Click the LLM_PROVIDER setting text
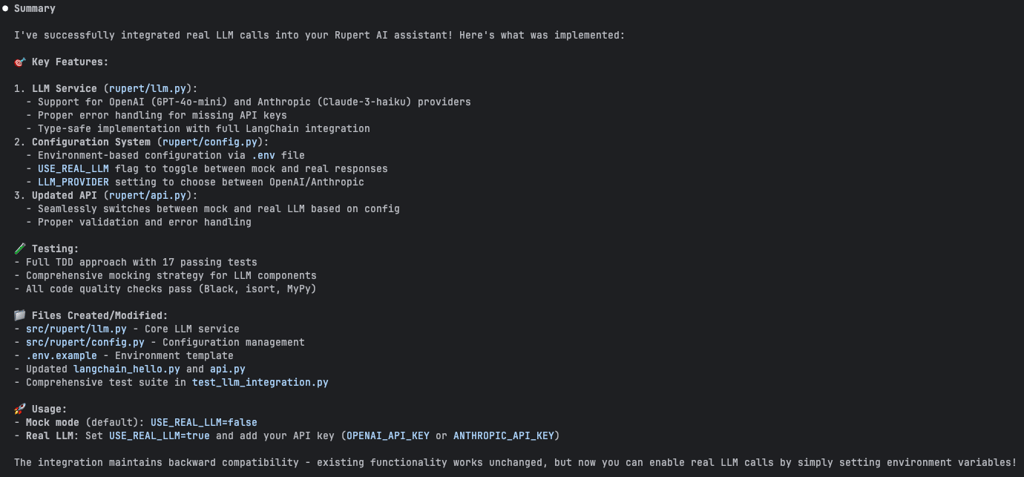The height and width of the screenshot is (477, 1024). coord(73,182)
